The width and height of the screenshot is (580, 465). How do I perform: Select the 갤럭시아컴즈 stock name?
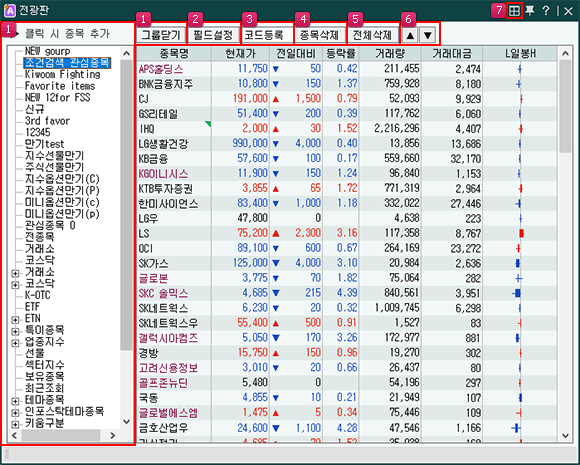168,338
